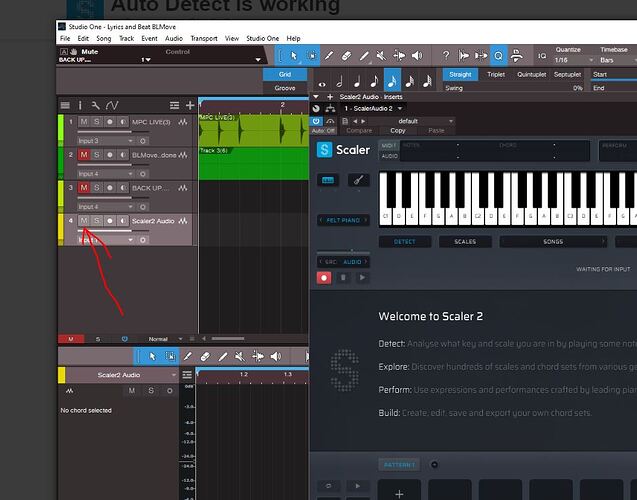Clear detection with Scaler trash icon
Screen dimensions: 637x500
coord(343,278)
